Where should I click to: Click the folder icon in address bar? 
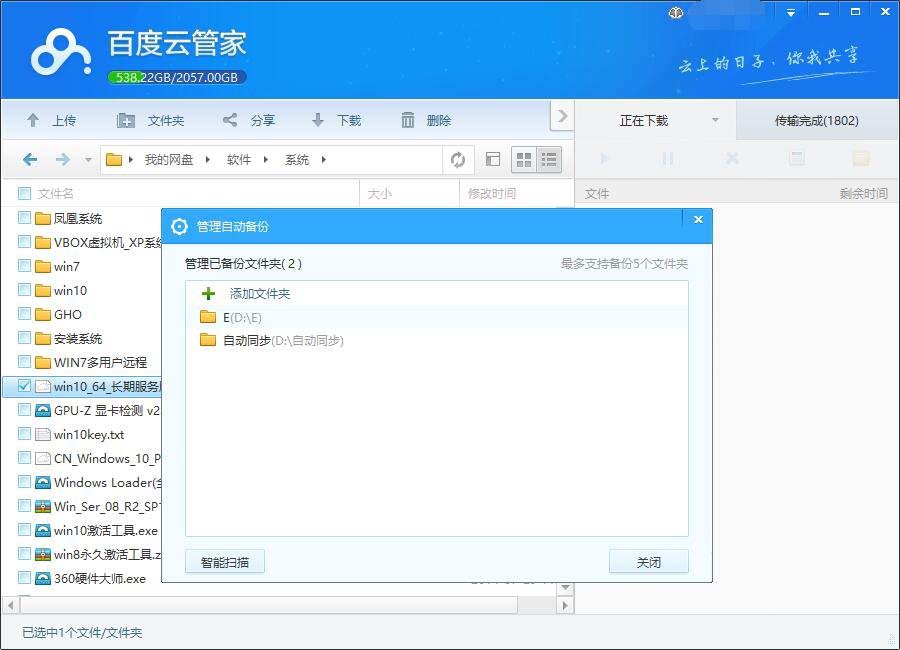click(x=114, y=160)
